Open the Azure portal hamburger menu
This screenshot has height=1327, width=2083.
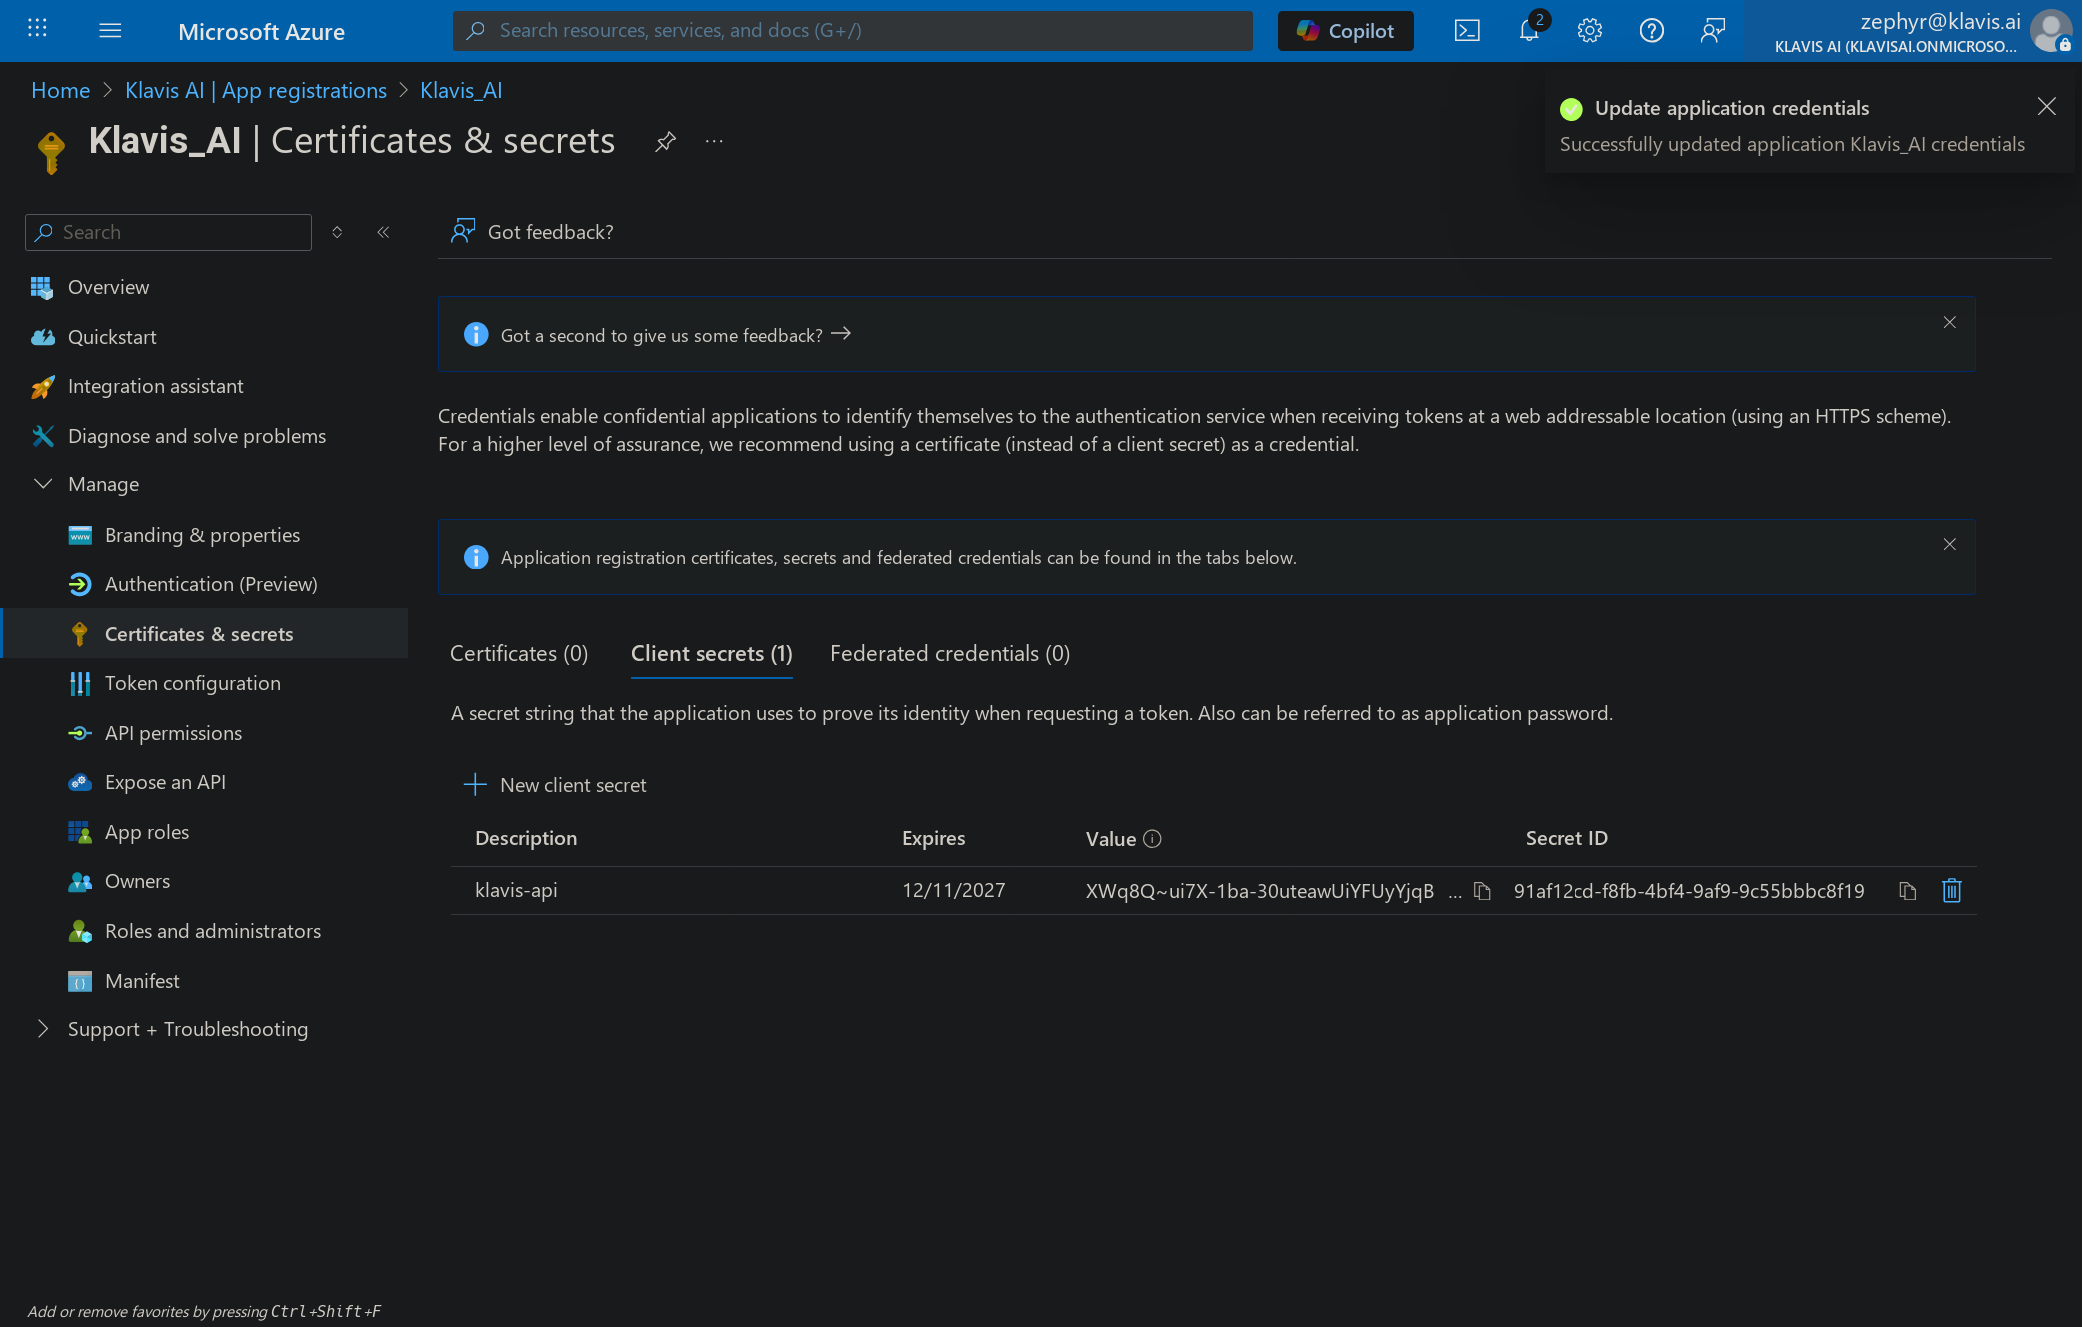pos(110,31)
